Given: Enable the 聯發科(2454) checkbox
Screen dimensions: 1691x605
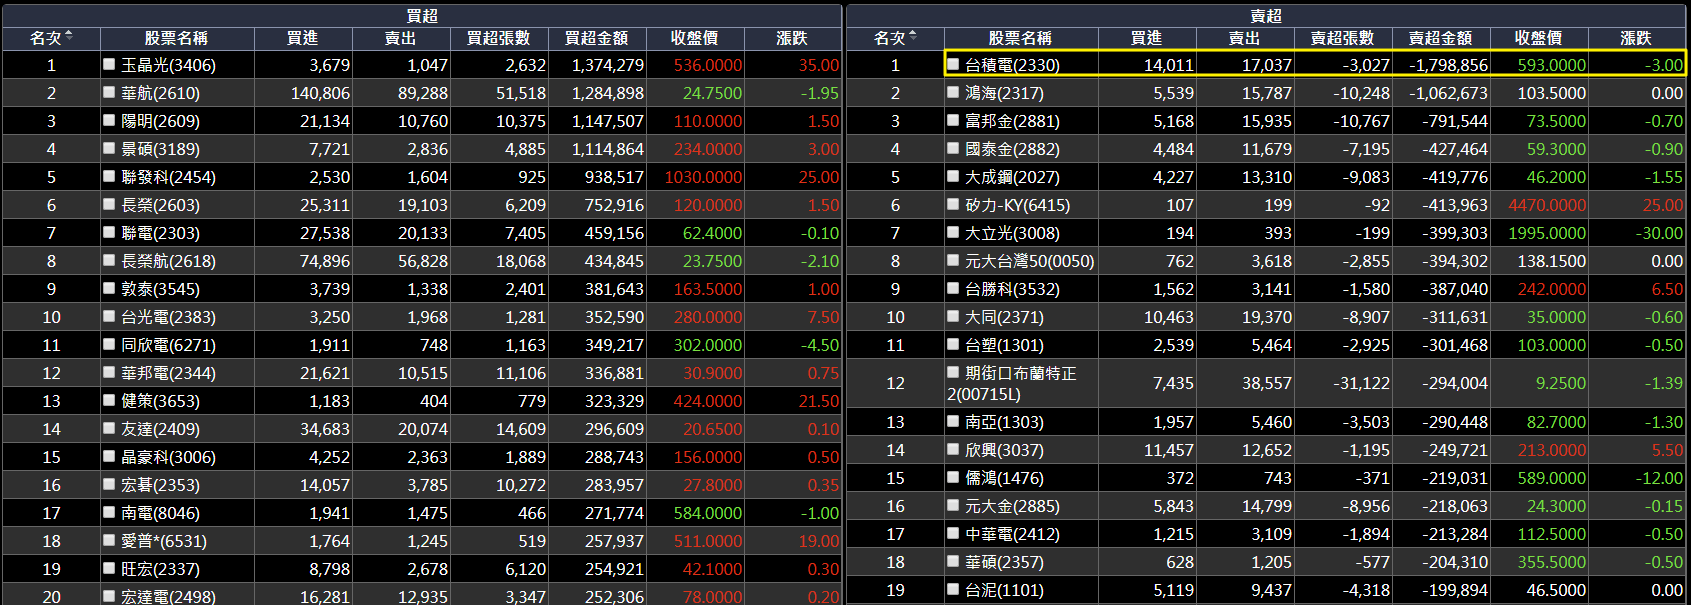Looking at the screenshot, I should tap(109, 176).
